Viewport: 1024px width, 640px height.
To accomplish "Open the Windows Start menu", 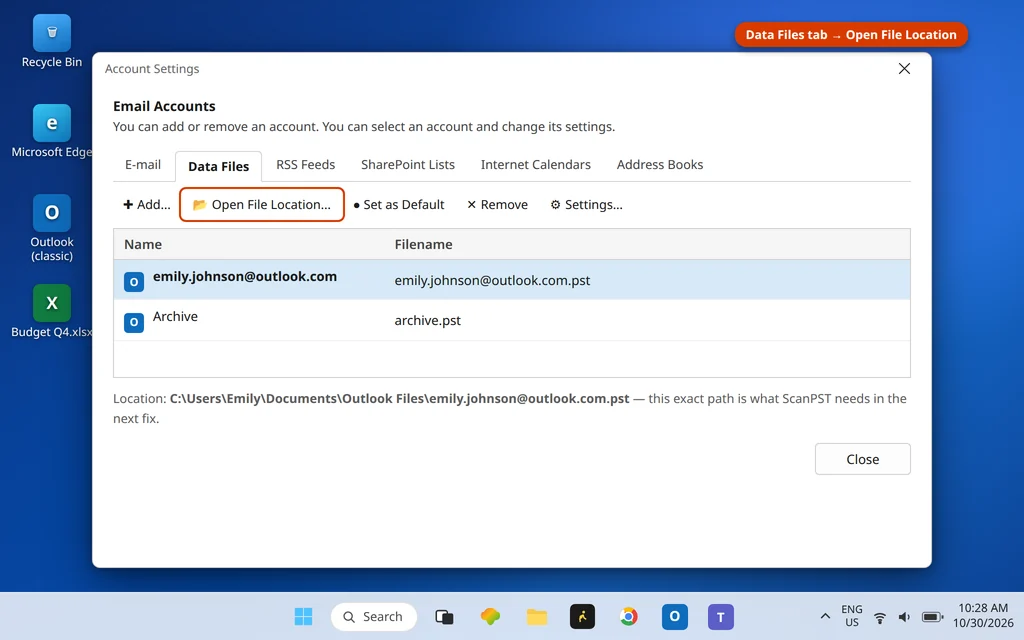I will (x=303, y=616).
